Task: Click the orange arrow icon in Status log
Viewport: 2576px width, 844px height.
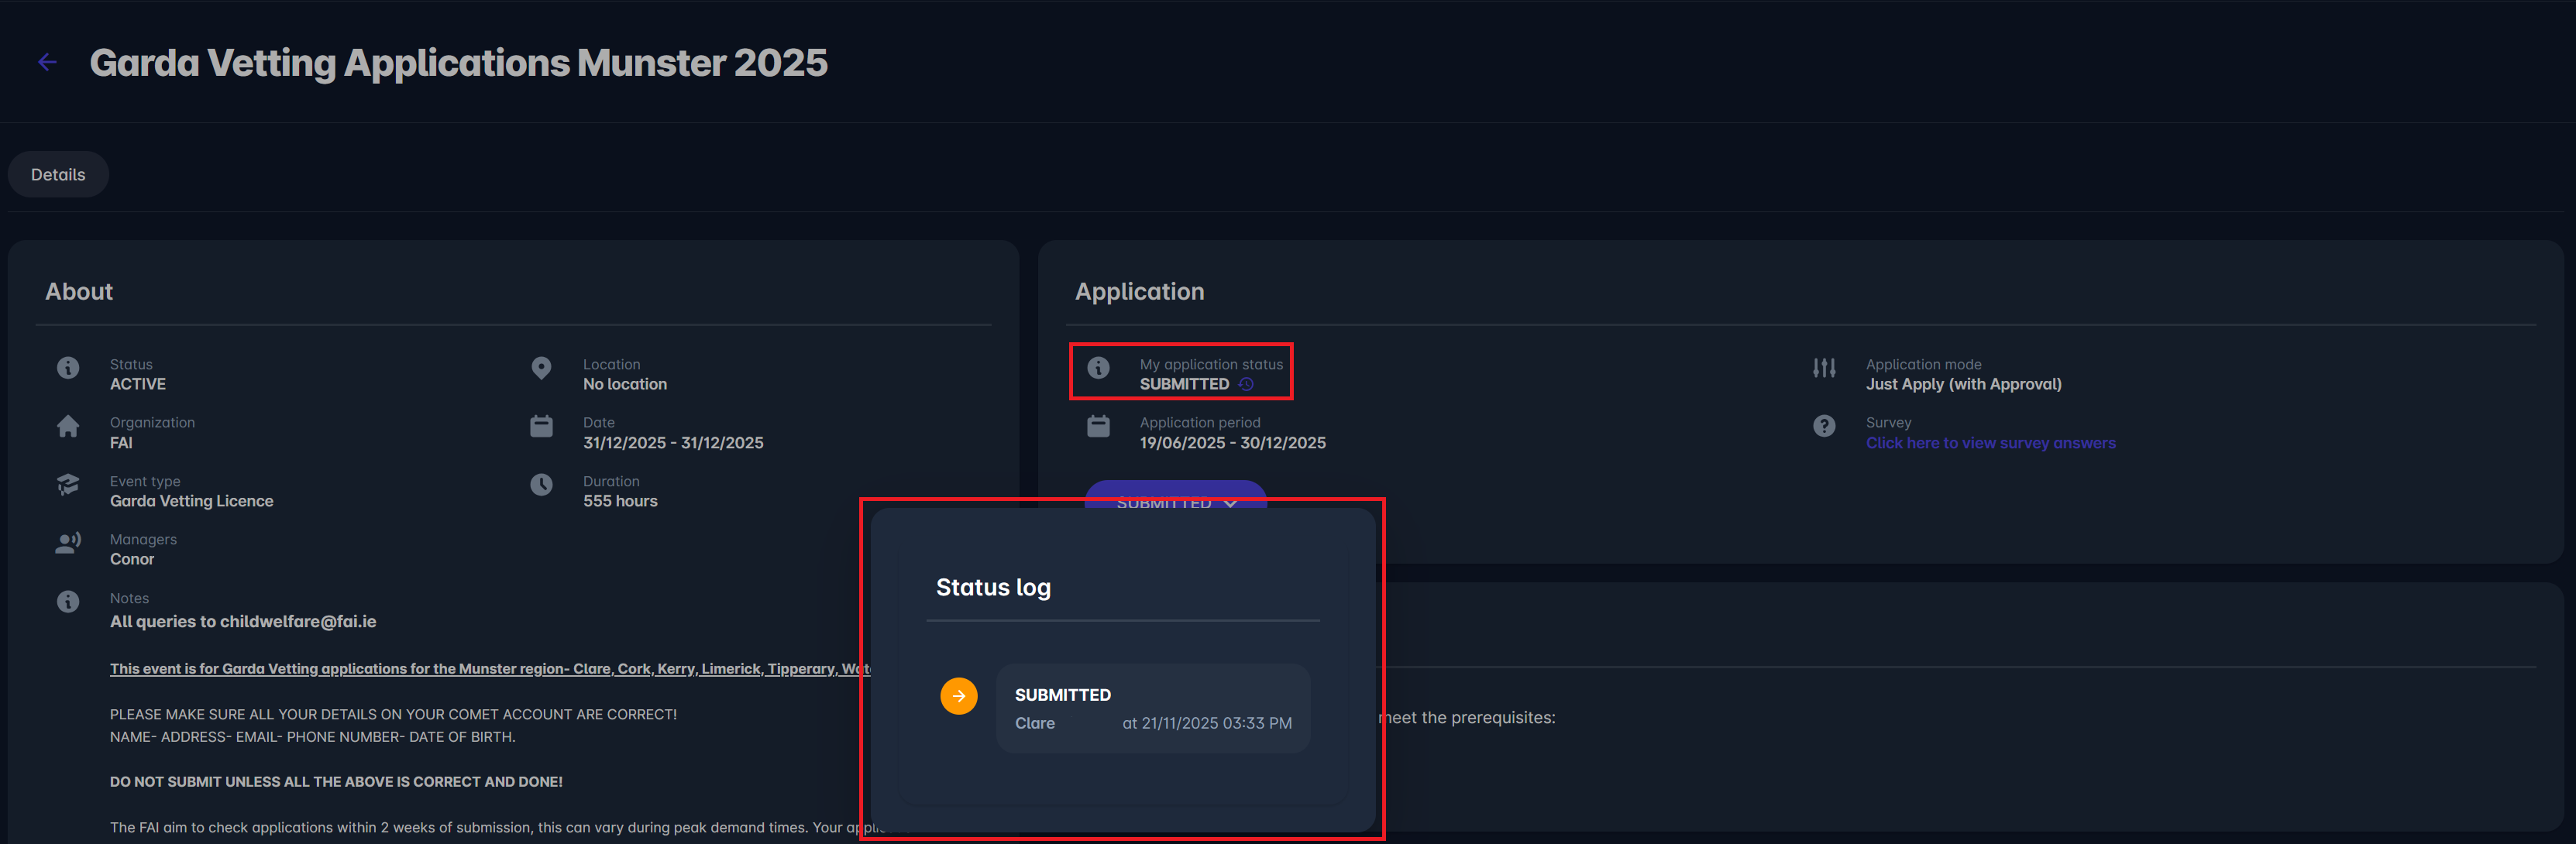Action: (x=958, y=696)
